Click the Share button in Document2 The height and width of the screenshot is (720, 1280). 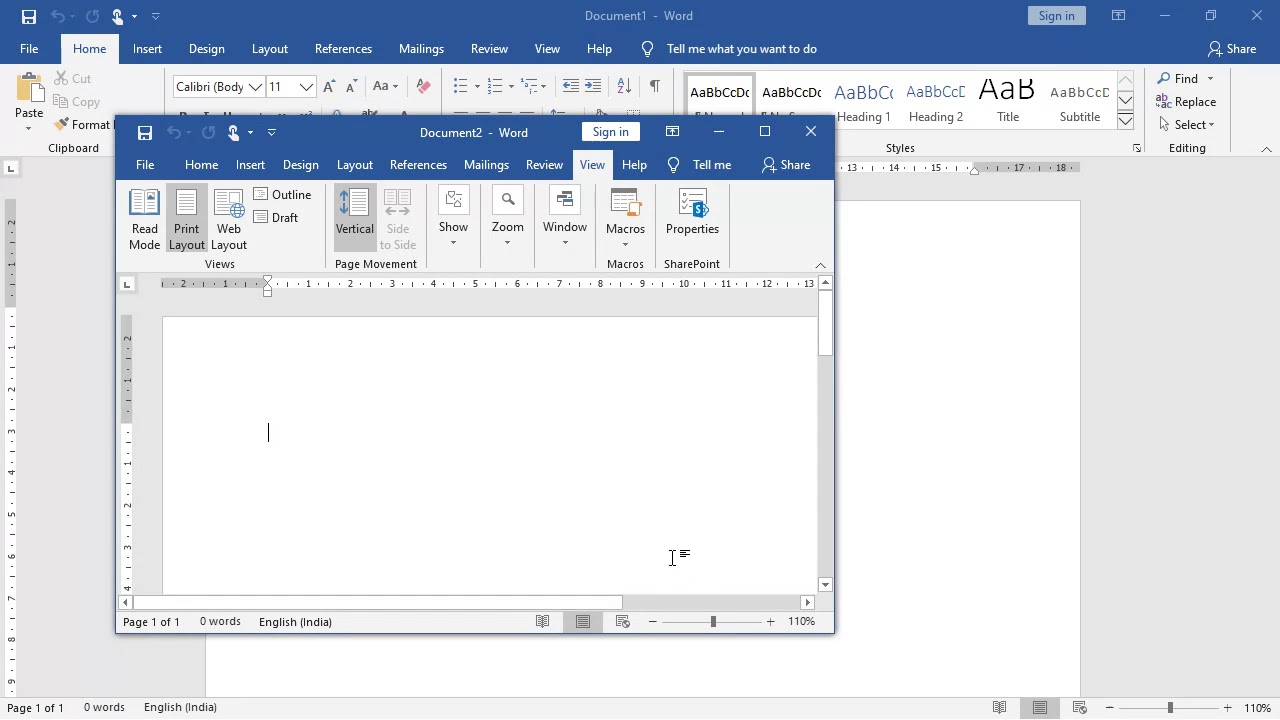coord(786,165)
